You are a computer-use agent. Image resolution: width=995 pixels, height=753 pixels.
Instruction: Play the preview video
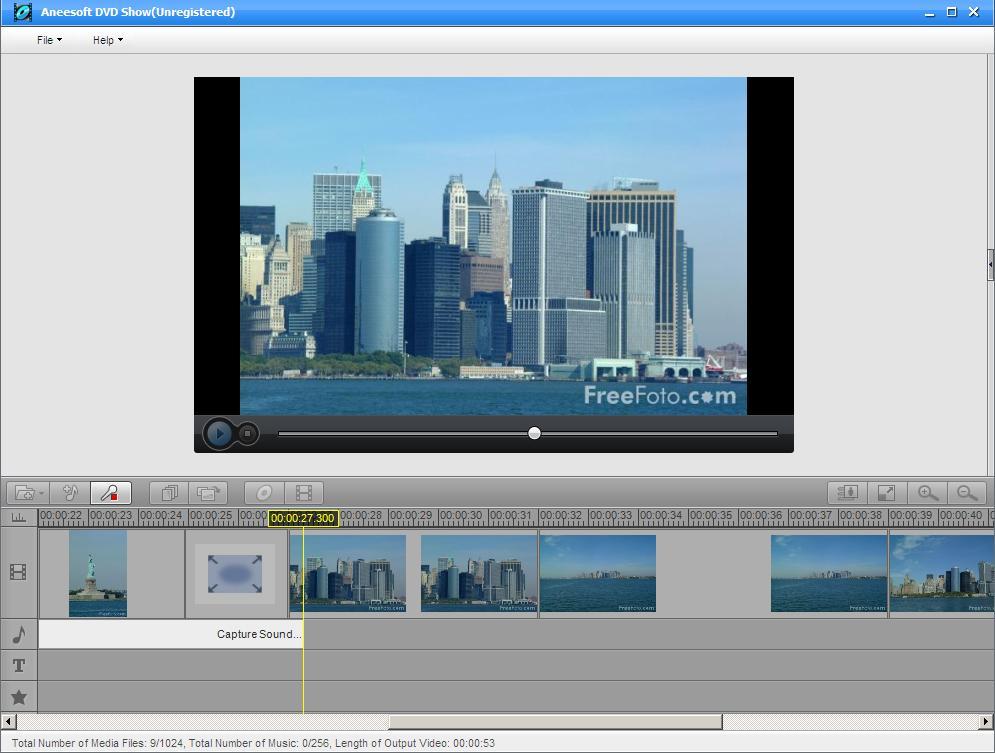[219, 434]
